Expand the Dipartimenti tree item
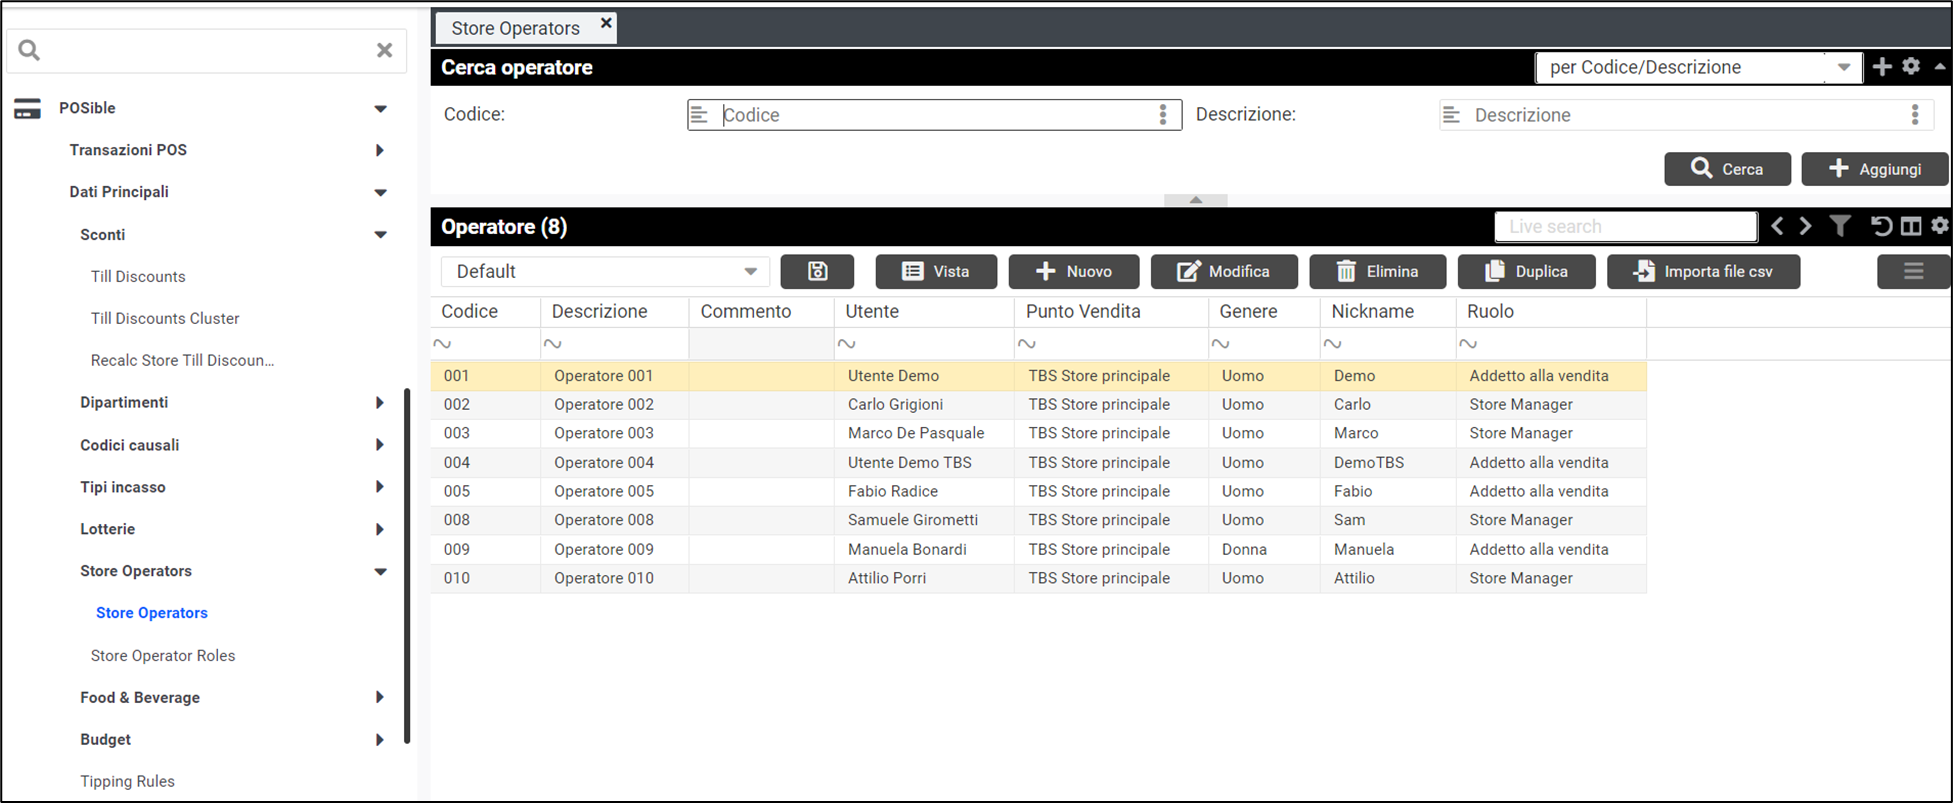The width and height of the screenshot is (1953, 803). point(379,403)
